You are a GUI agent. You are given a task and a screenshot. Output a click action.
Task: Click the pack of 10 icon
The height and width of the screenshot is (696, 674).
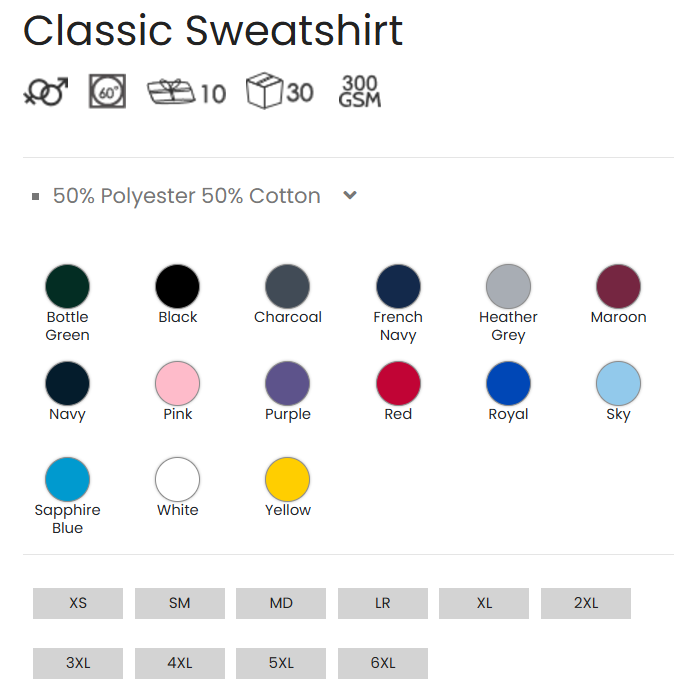coord(186,92)
